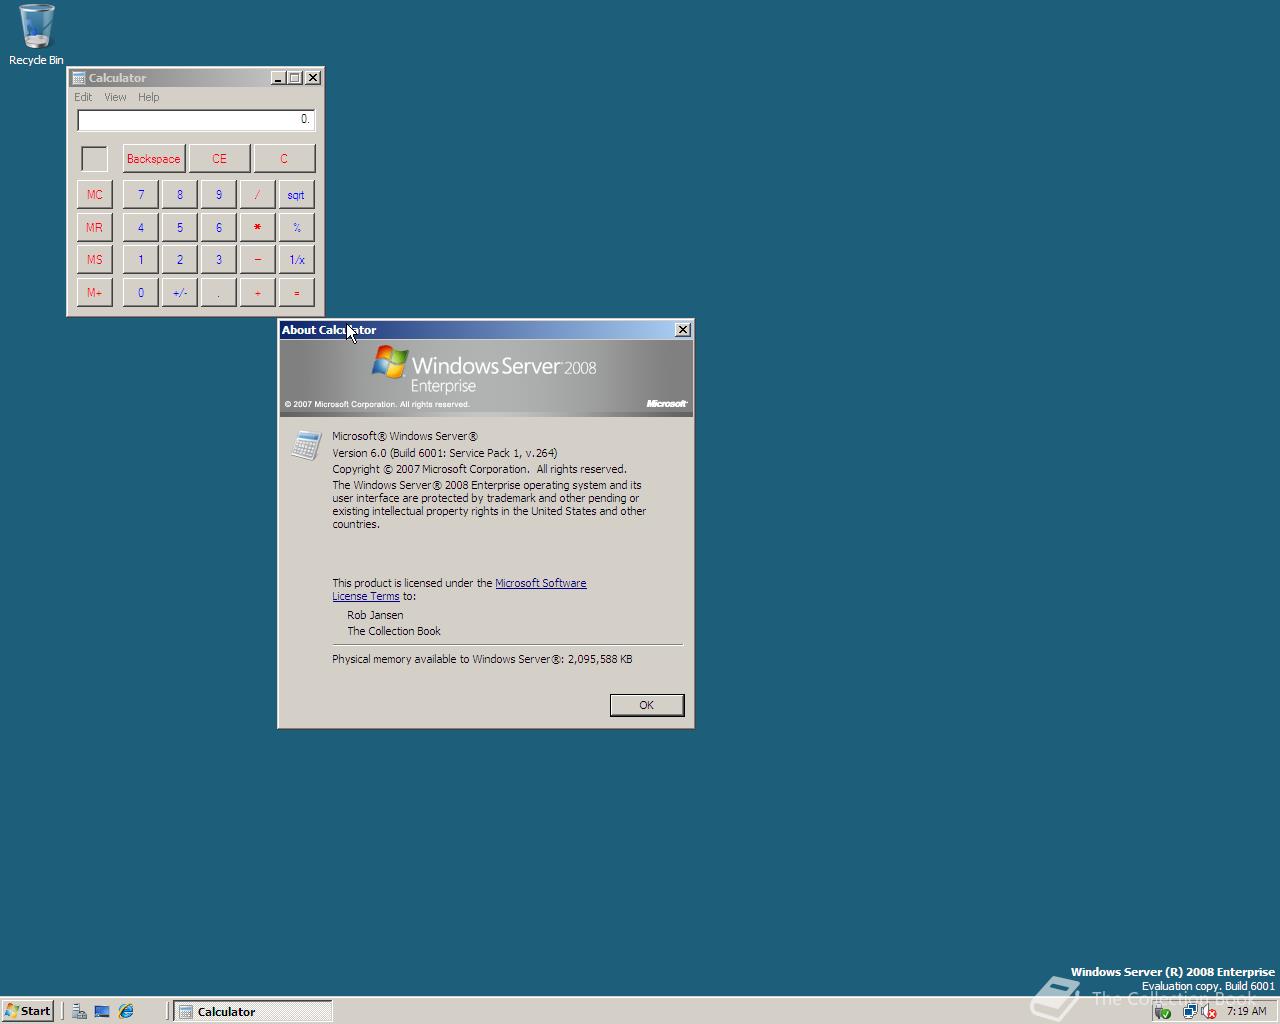The width and height of the screenshot is (1280, 1024).
Task: Open the Help menu in Calculator
Action: [x=149, y=97]
